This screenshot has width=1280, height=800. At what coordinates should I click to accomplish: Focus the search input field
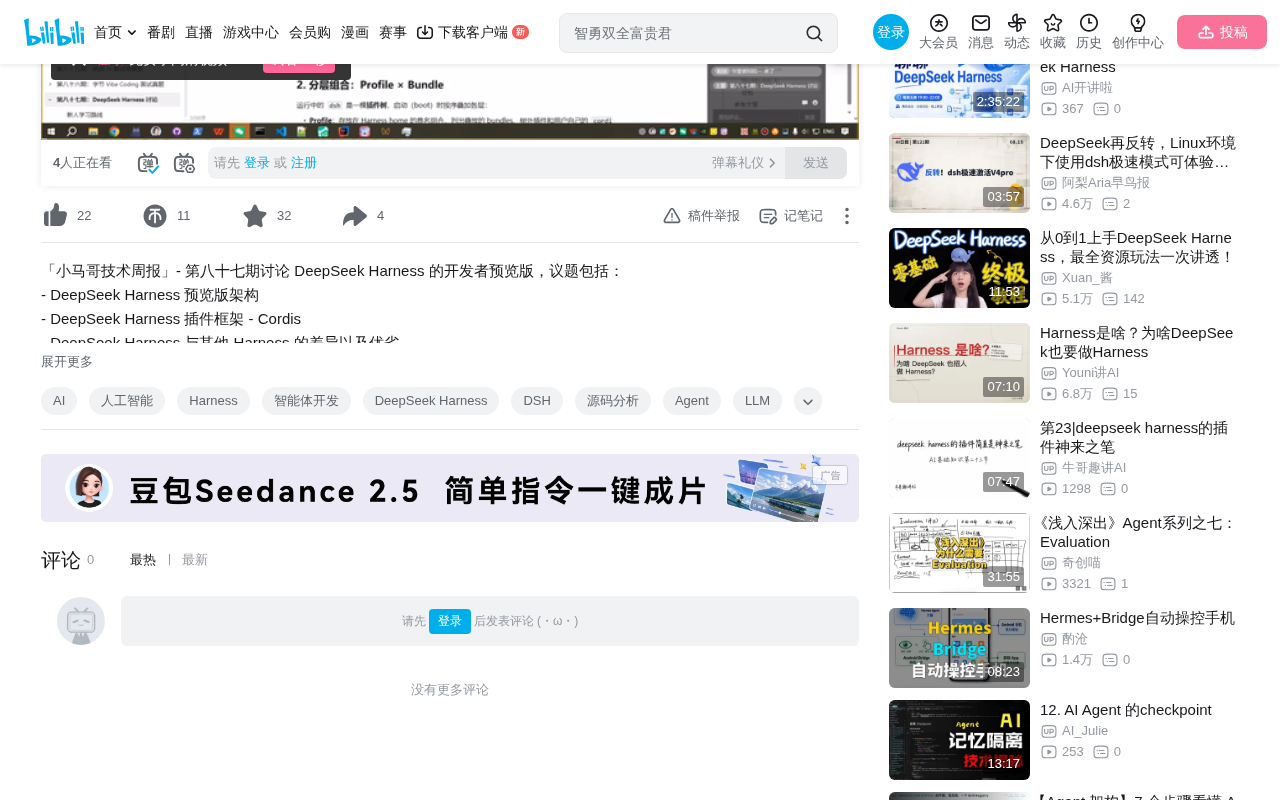[685, 33]
